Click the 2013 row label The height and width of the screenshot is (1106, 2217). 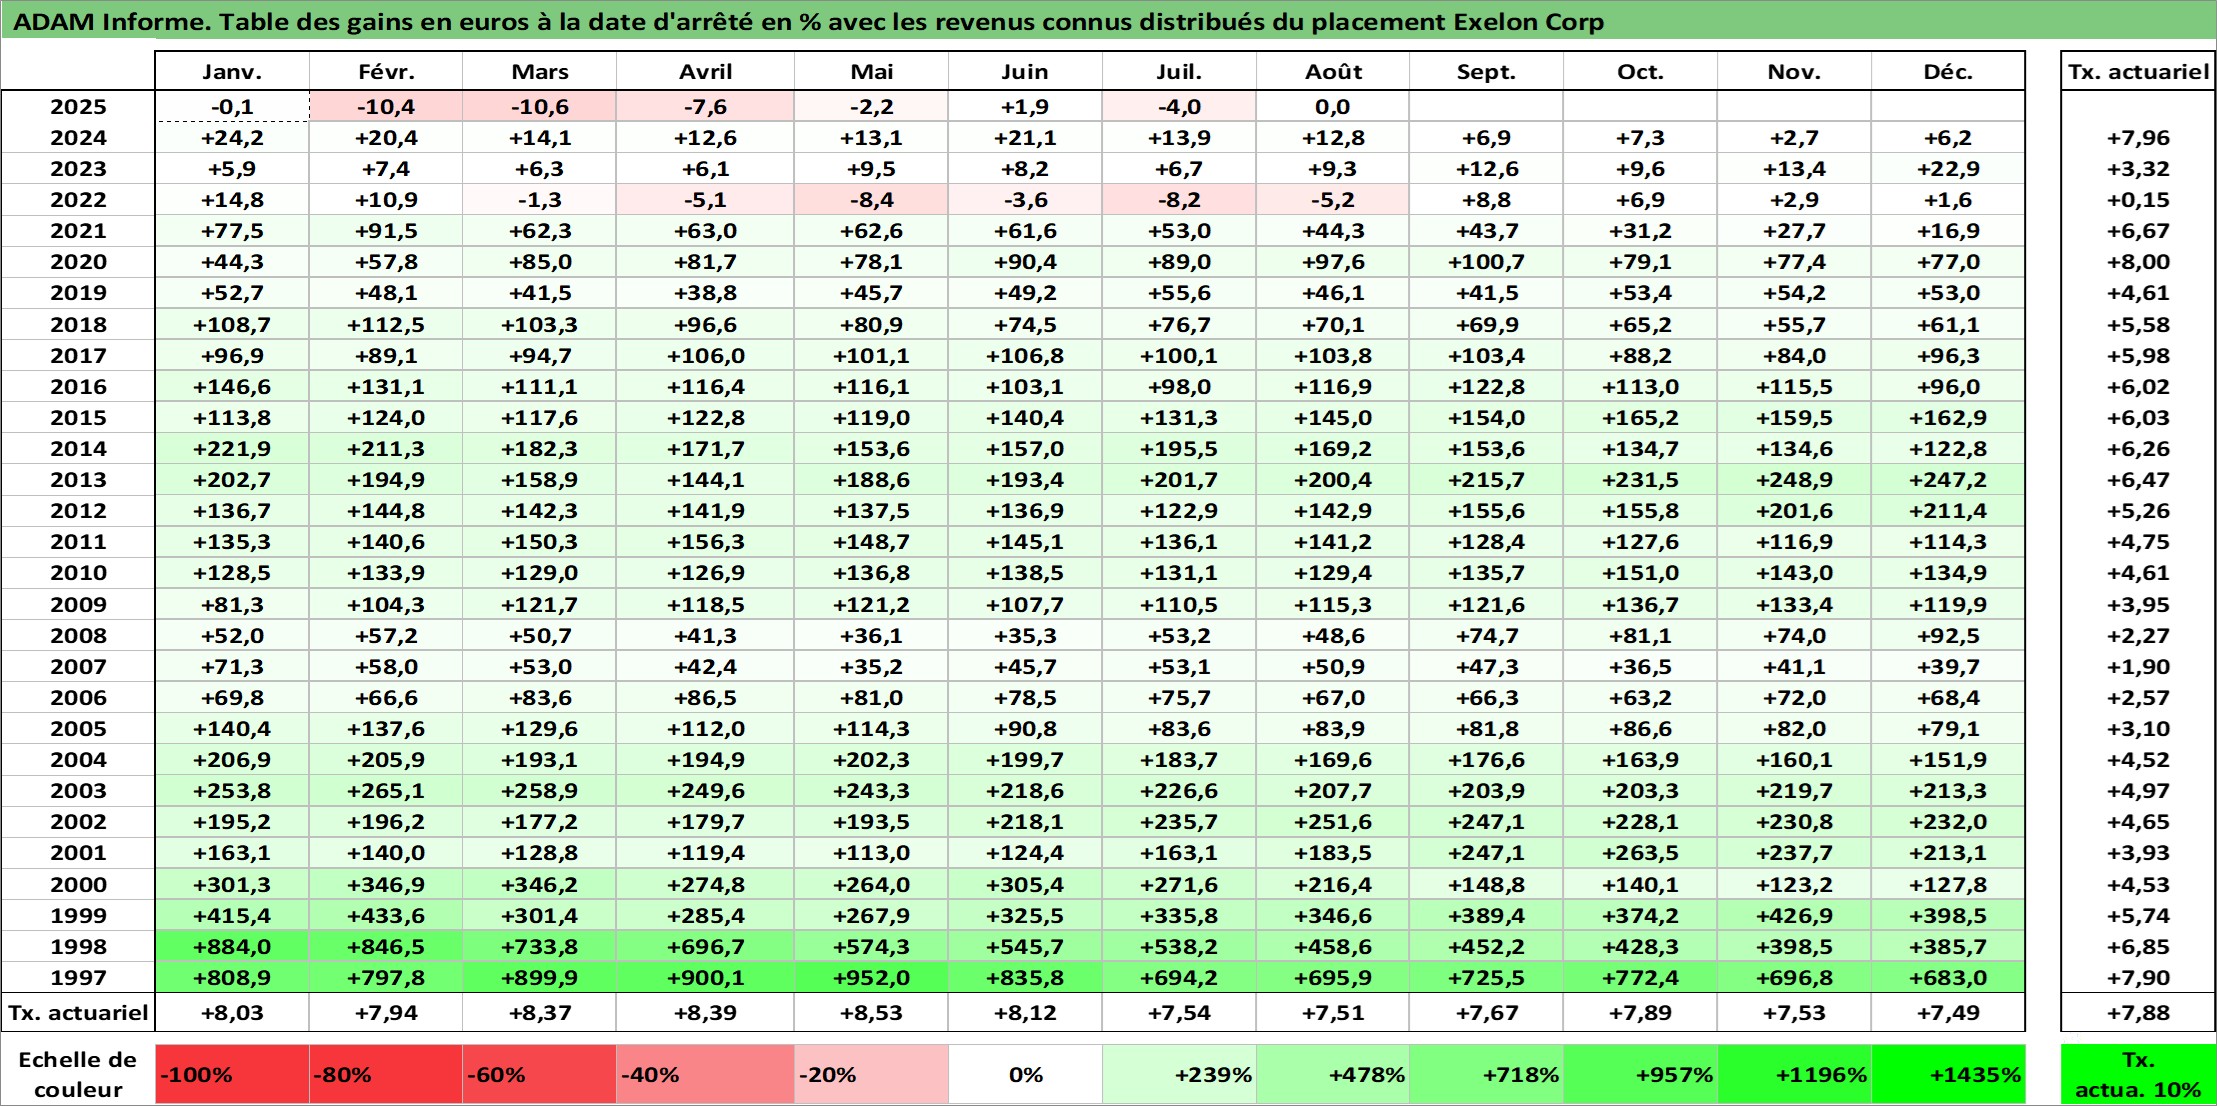coord(78,479)
